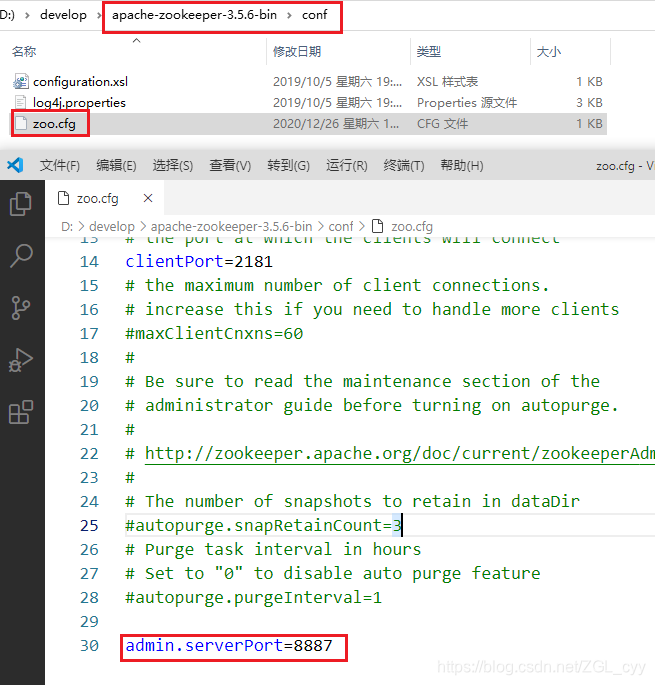
Task: Sort by 修改日期 column header
Action: 297,52
